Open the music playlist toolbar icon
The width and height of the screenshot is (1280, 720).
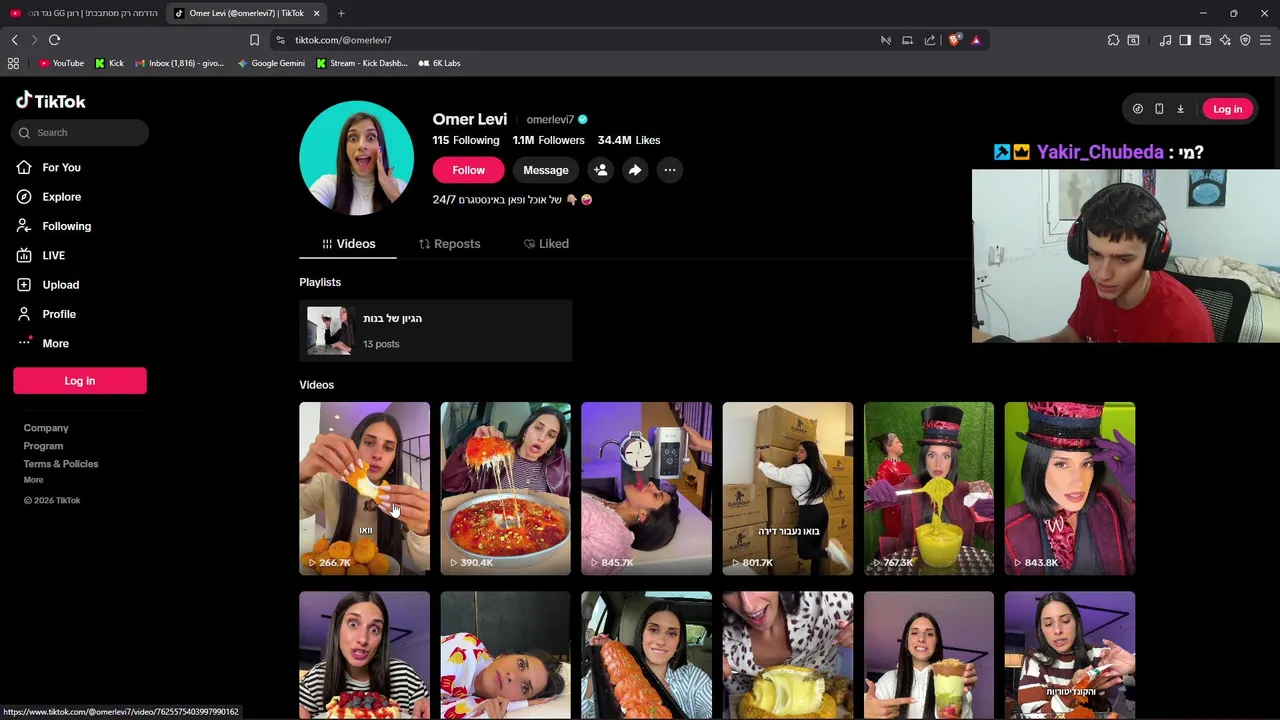[x=1165, y=40]
